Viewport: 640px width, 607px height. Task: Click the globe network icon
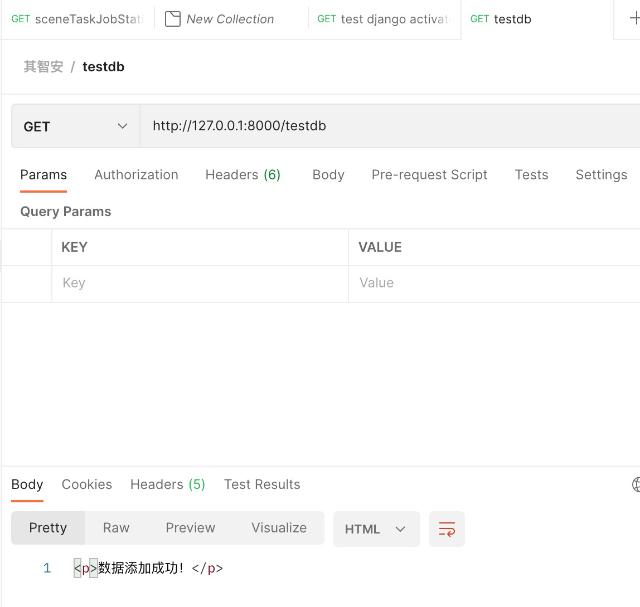636,485
